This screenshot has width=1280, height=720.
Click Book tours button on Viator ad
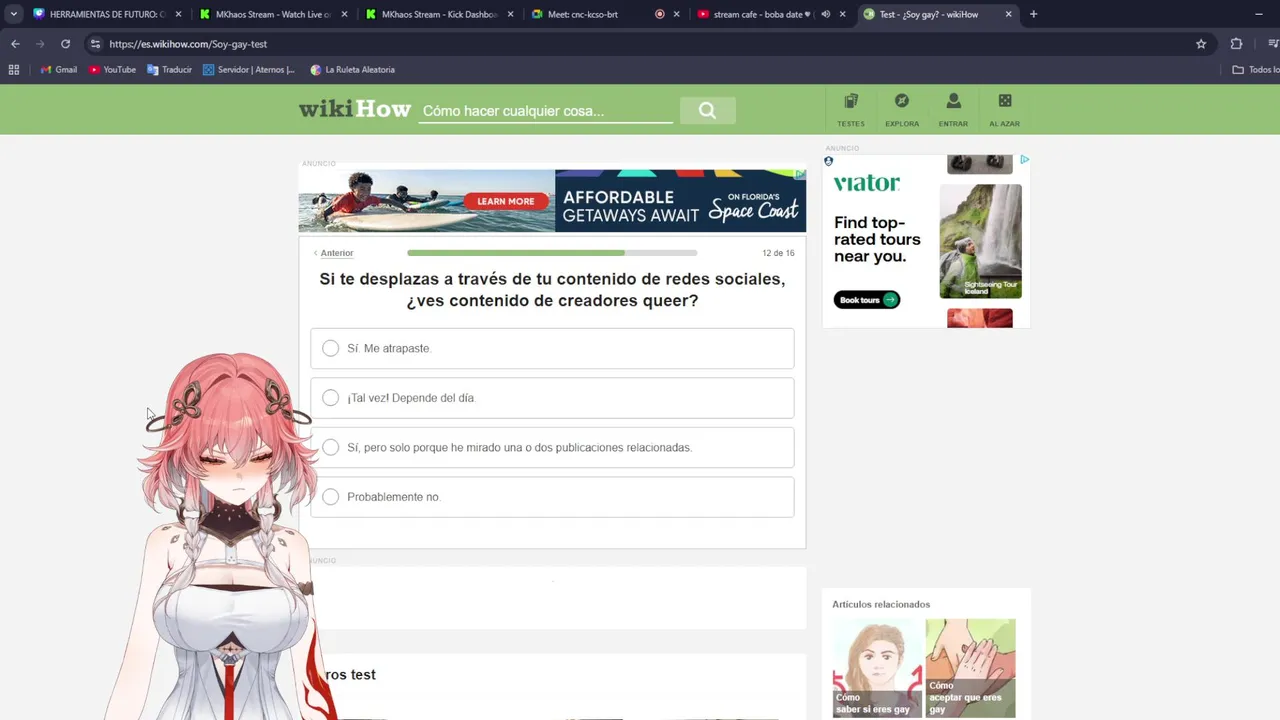pos(867,300)
